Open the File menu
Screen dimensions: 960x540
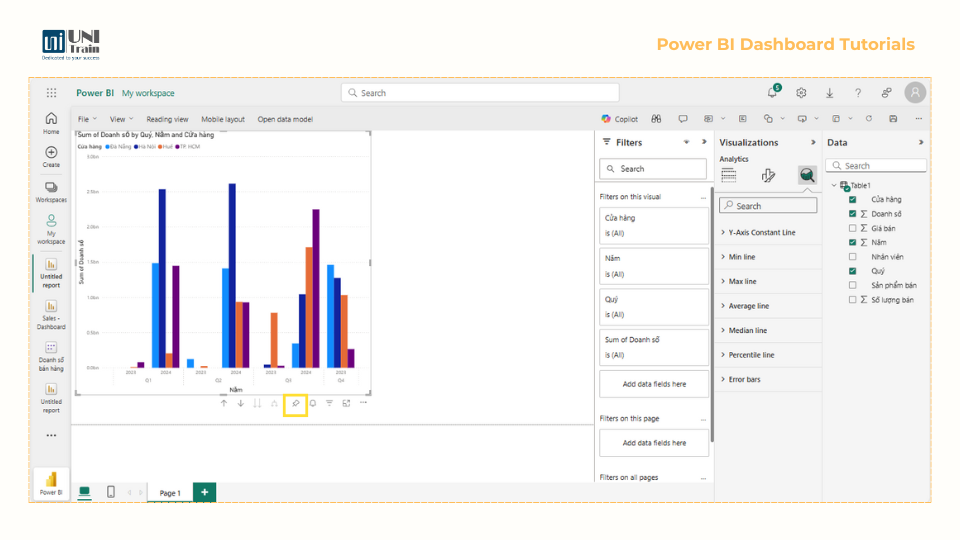point(87,119)
